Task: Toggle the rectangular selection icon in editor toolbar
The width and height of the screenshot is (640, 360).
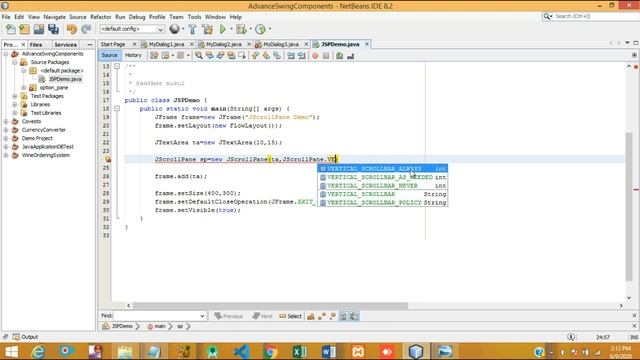Action: tap(242, 56)
